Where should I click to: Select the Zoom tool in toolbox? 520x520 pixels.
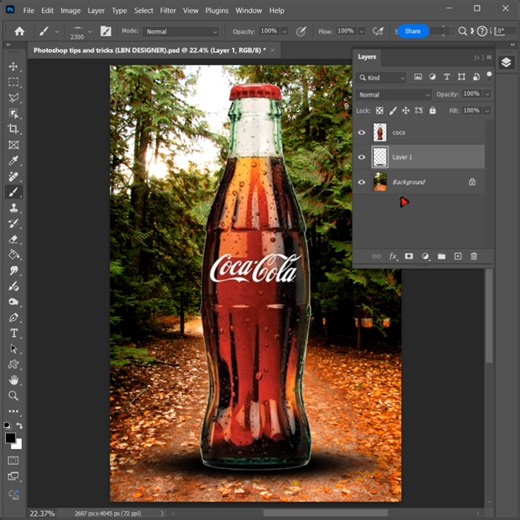point(13,396)
